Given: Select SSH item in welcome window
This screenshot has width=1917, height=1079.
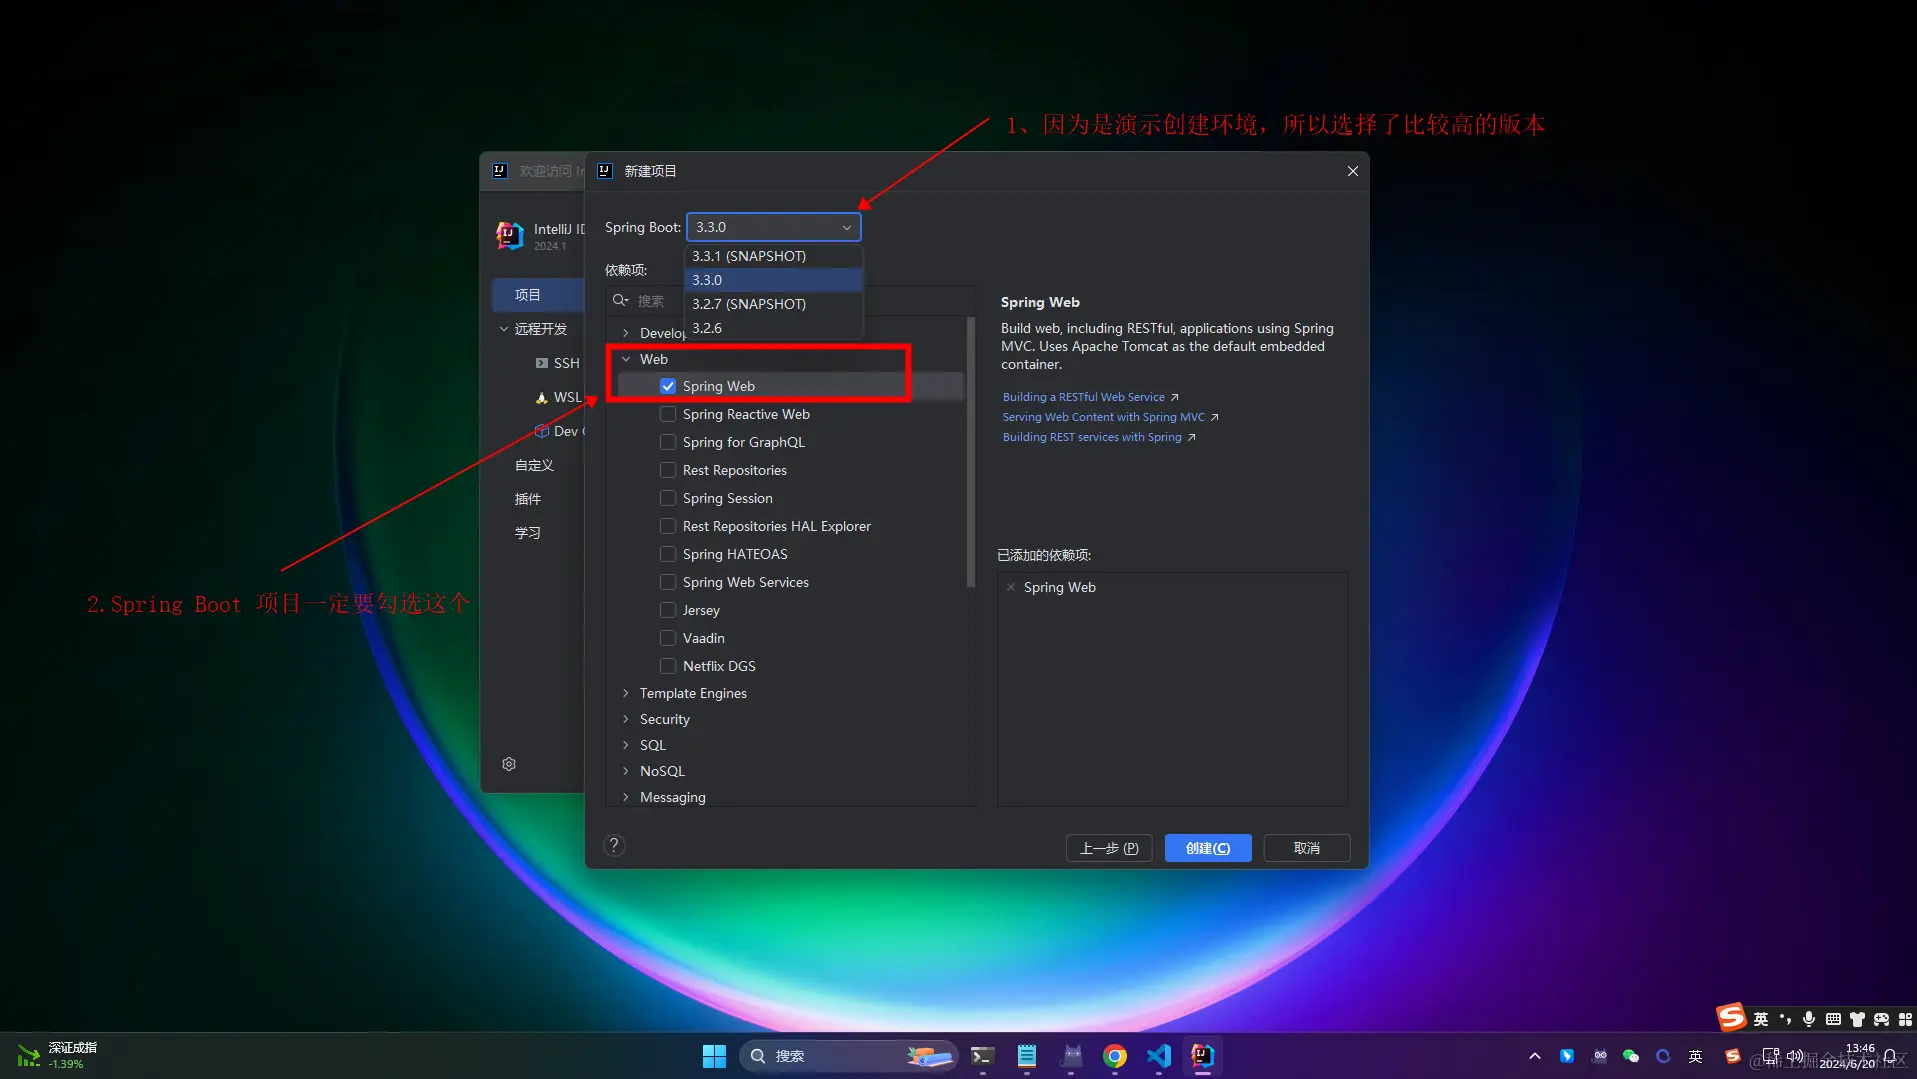Looking at the screenshot, I should click(x=558, y=363).
